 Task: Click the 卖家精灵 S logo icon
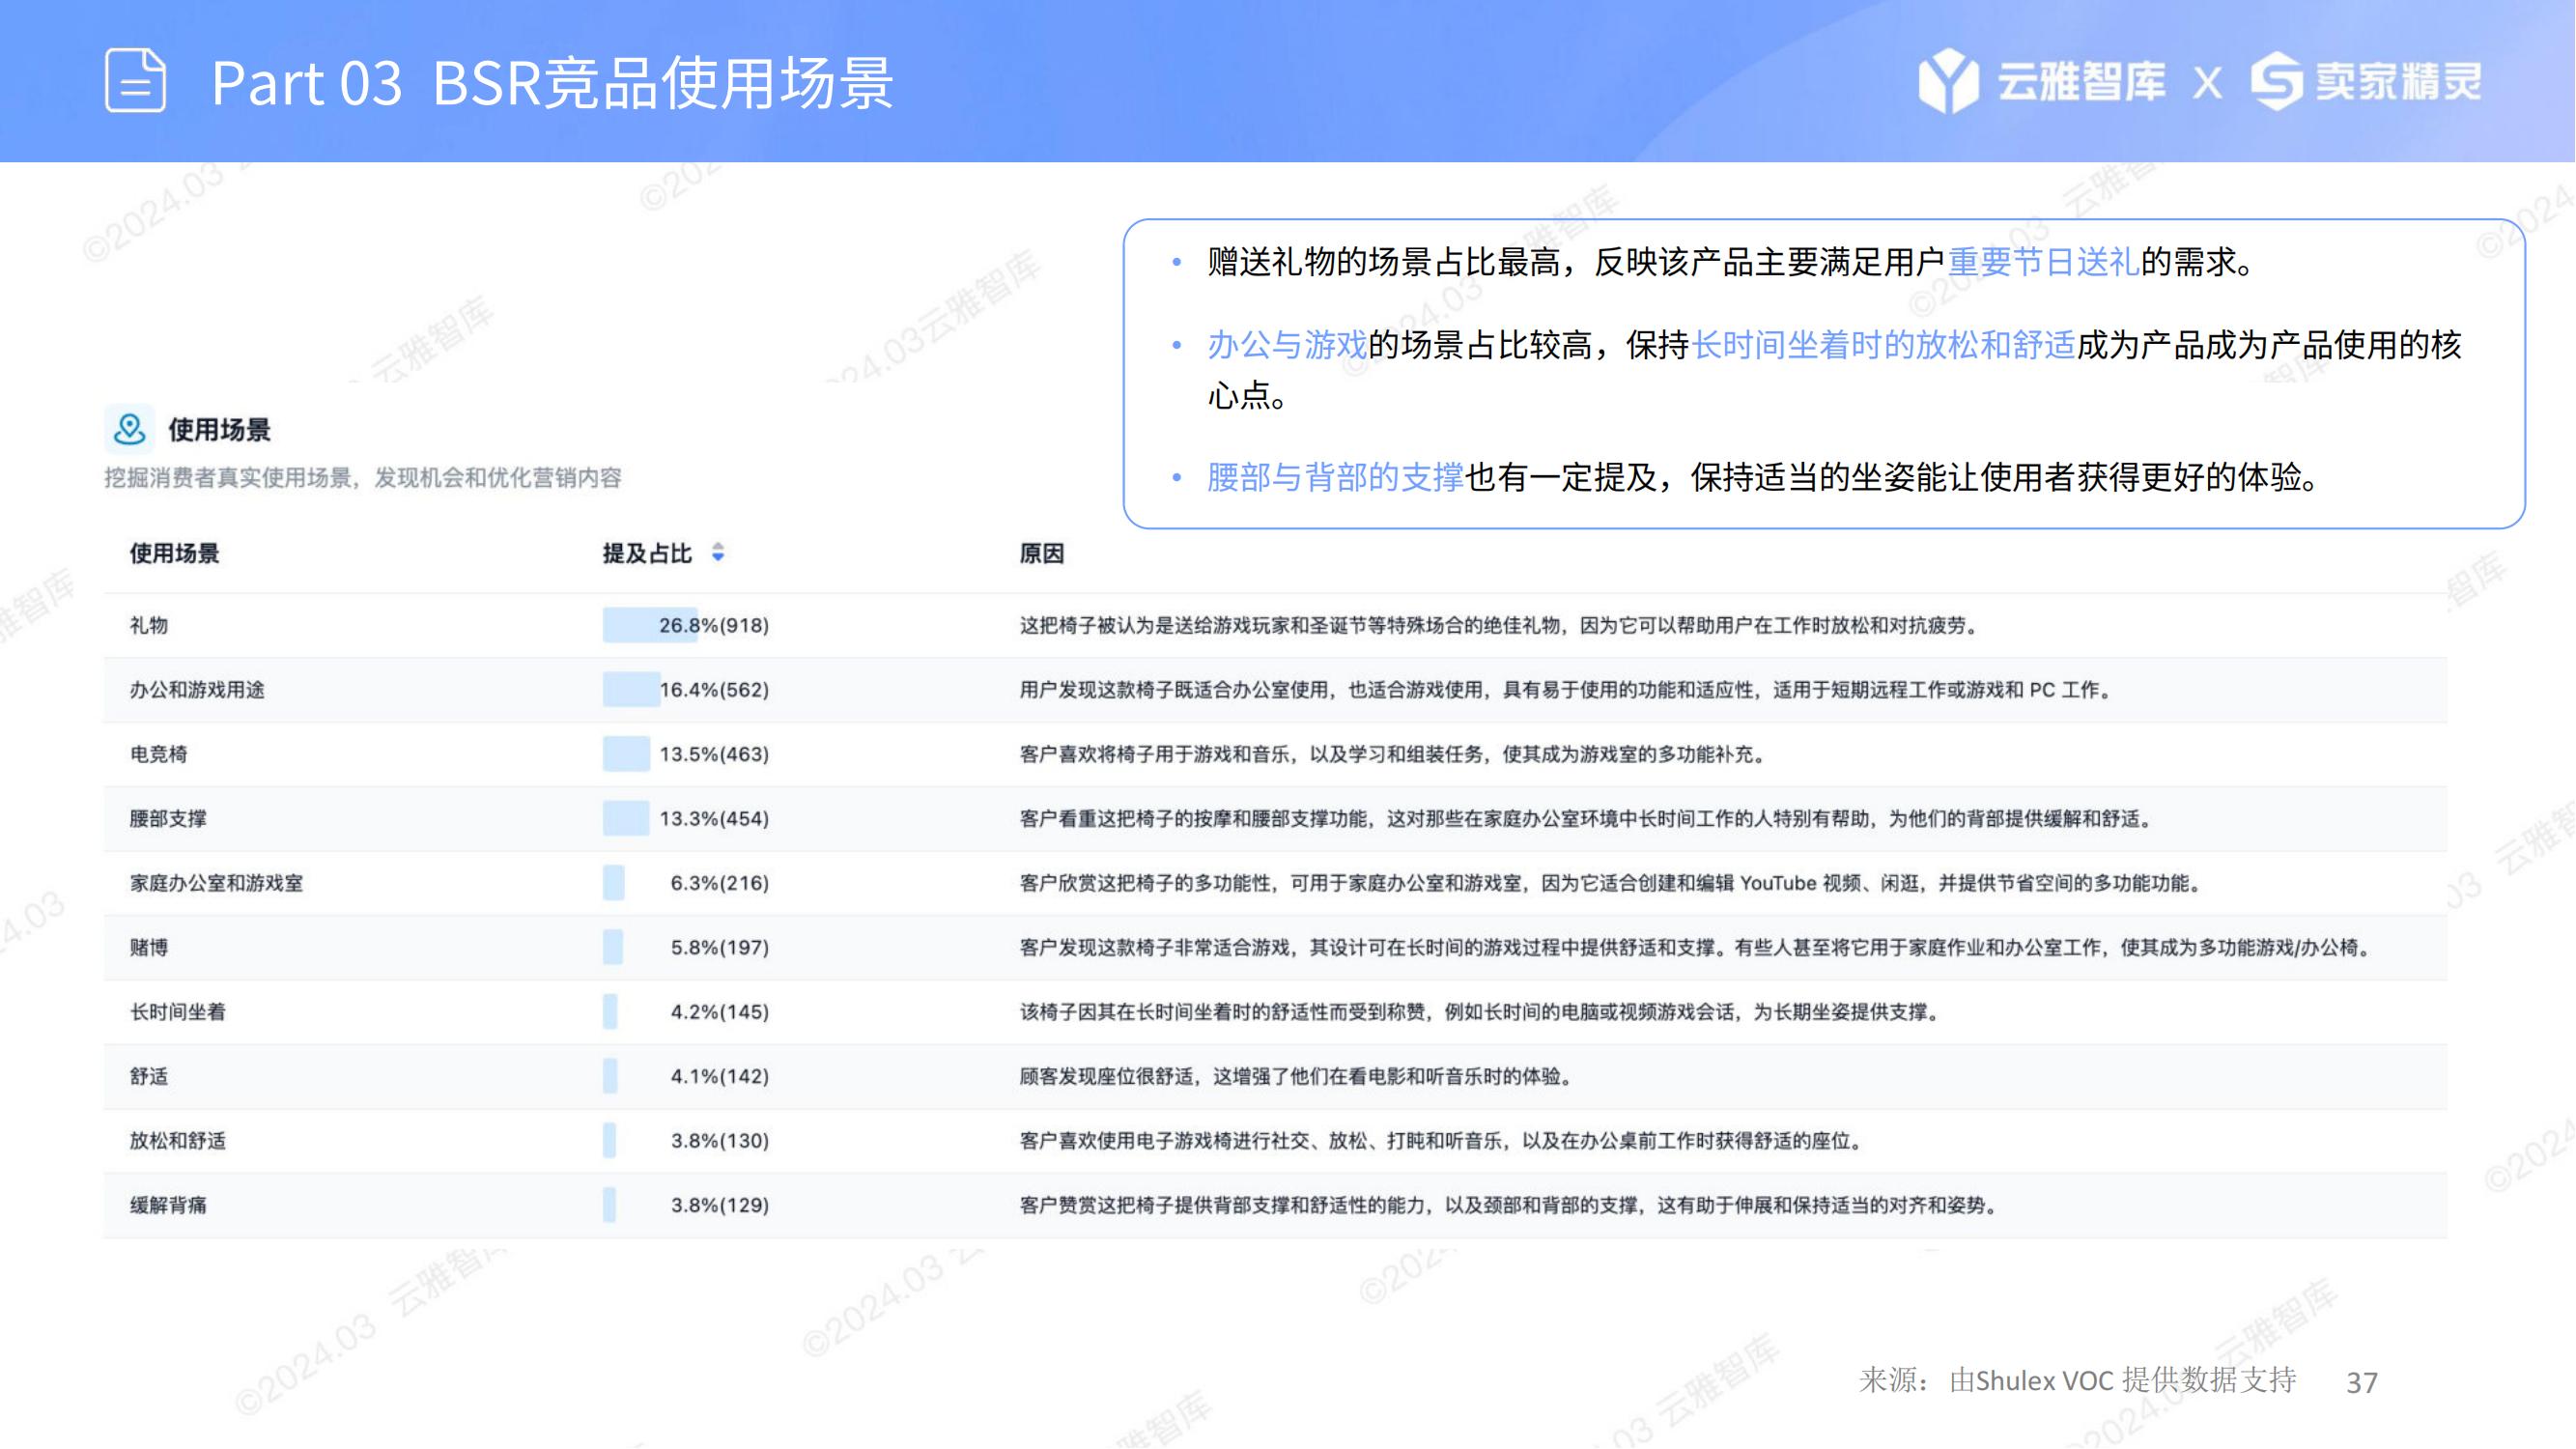(2277, 80)
